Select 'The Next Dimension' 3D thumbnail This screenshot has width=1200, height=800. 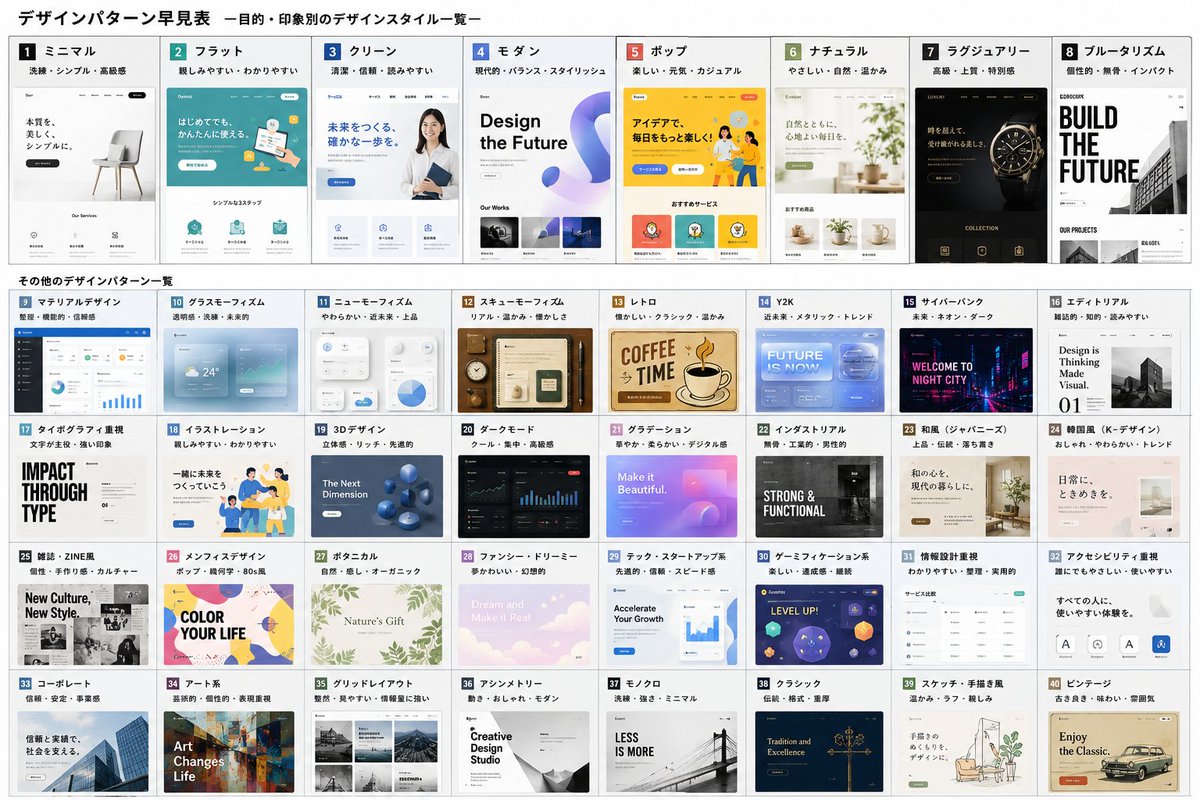coord(377,497)
